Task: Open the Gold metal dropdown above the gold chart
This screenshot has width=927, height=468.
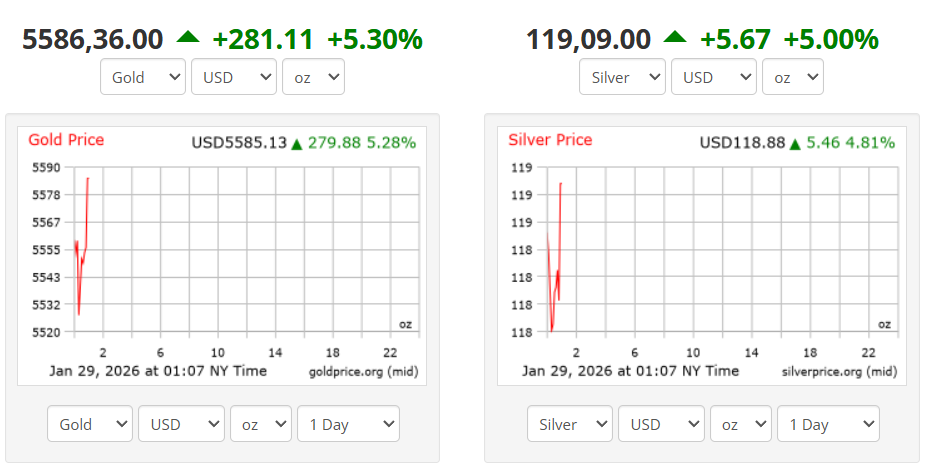Action: (x=143, y=77)
